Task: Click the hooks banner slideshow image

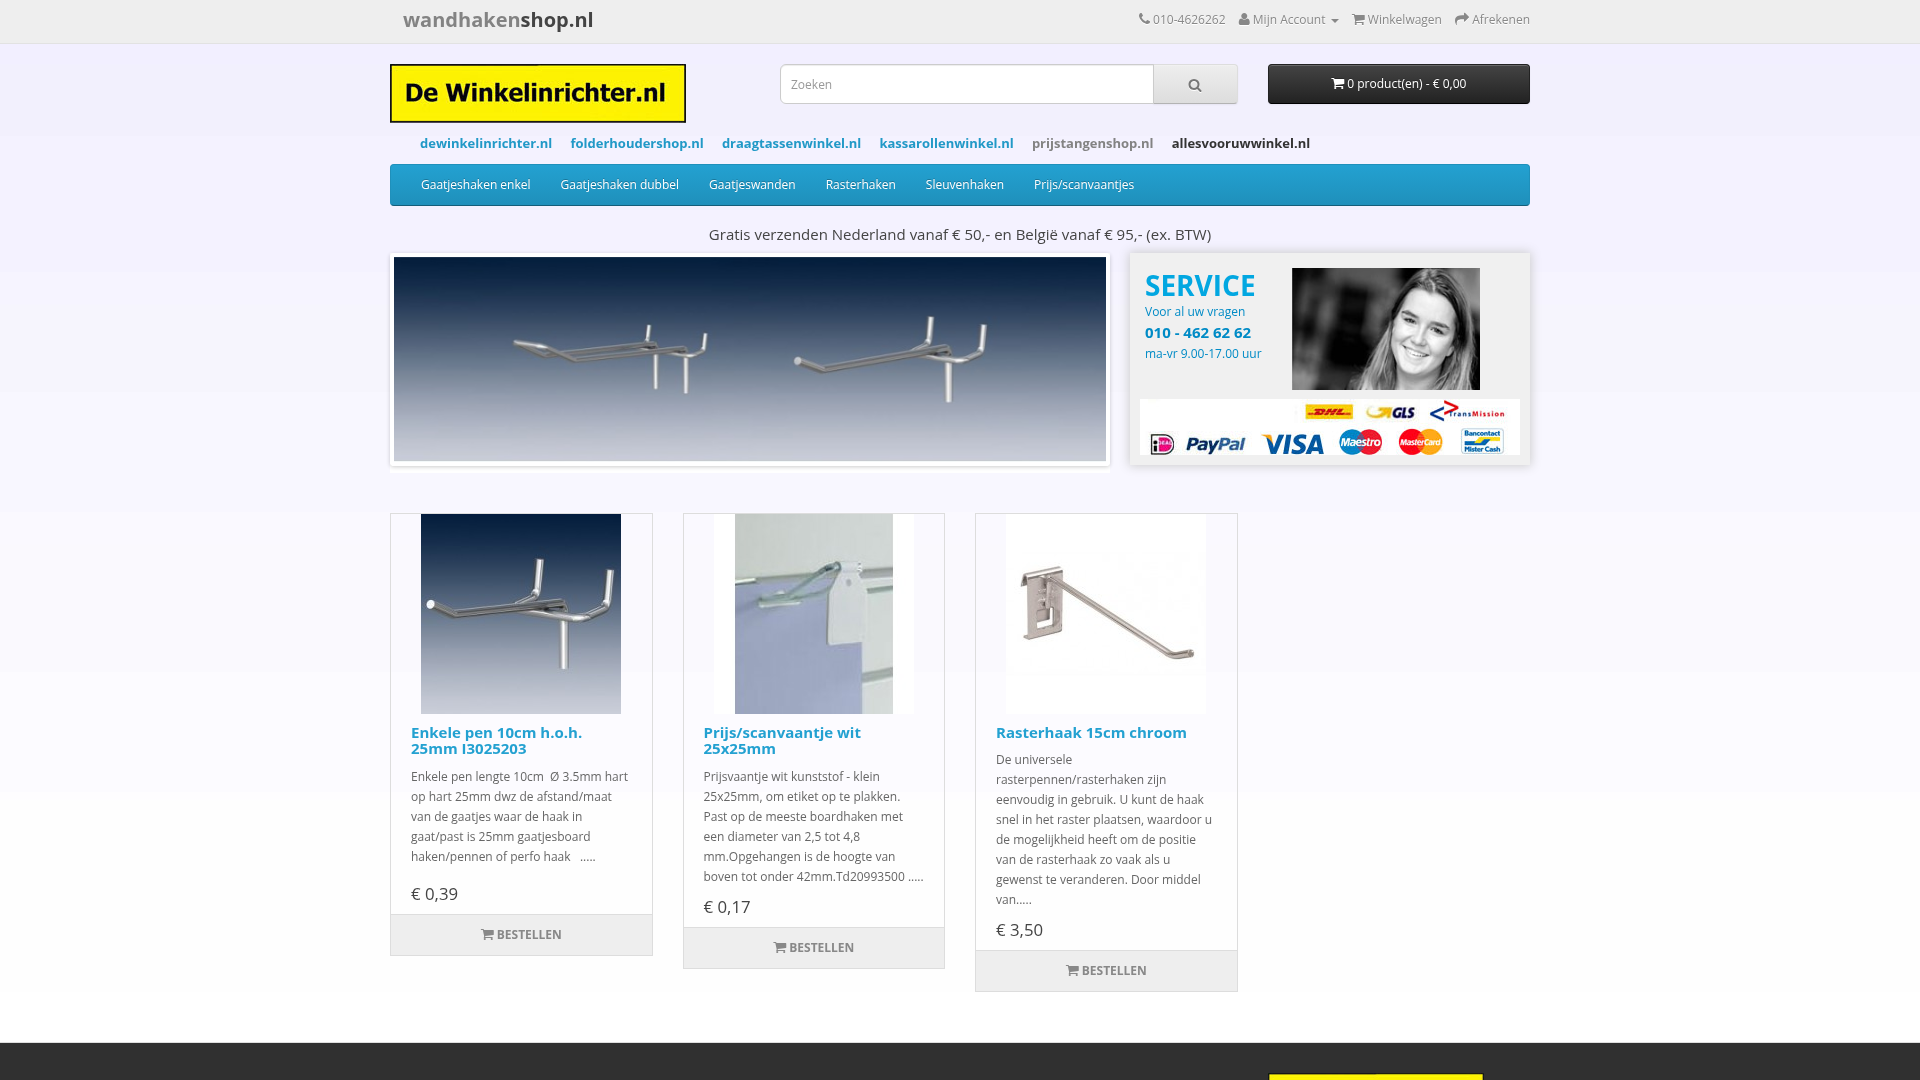Action: tap(750, 359)
